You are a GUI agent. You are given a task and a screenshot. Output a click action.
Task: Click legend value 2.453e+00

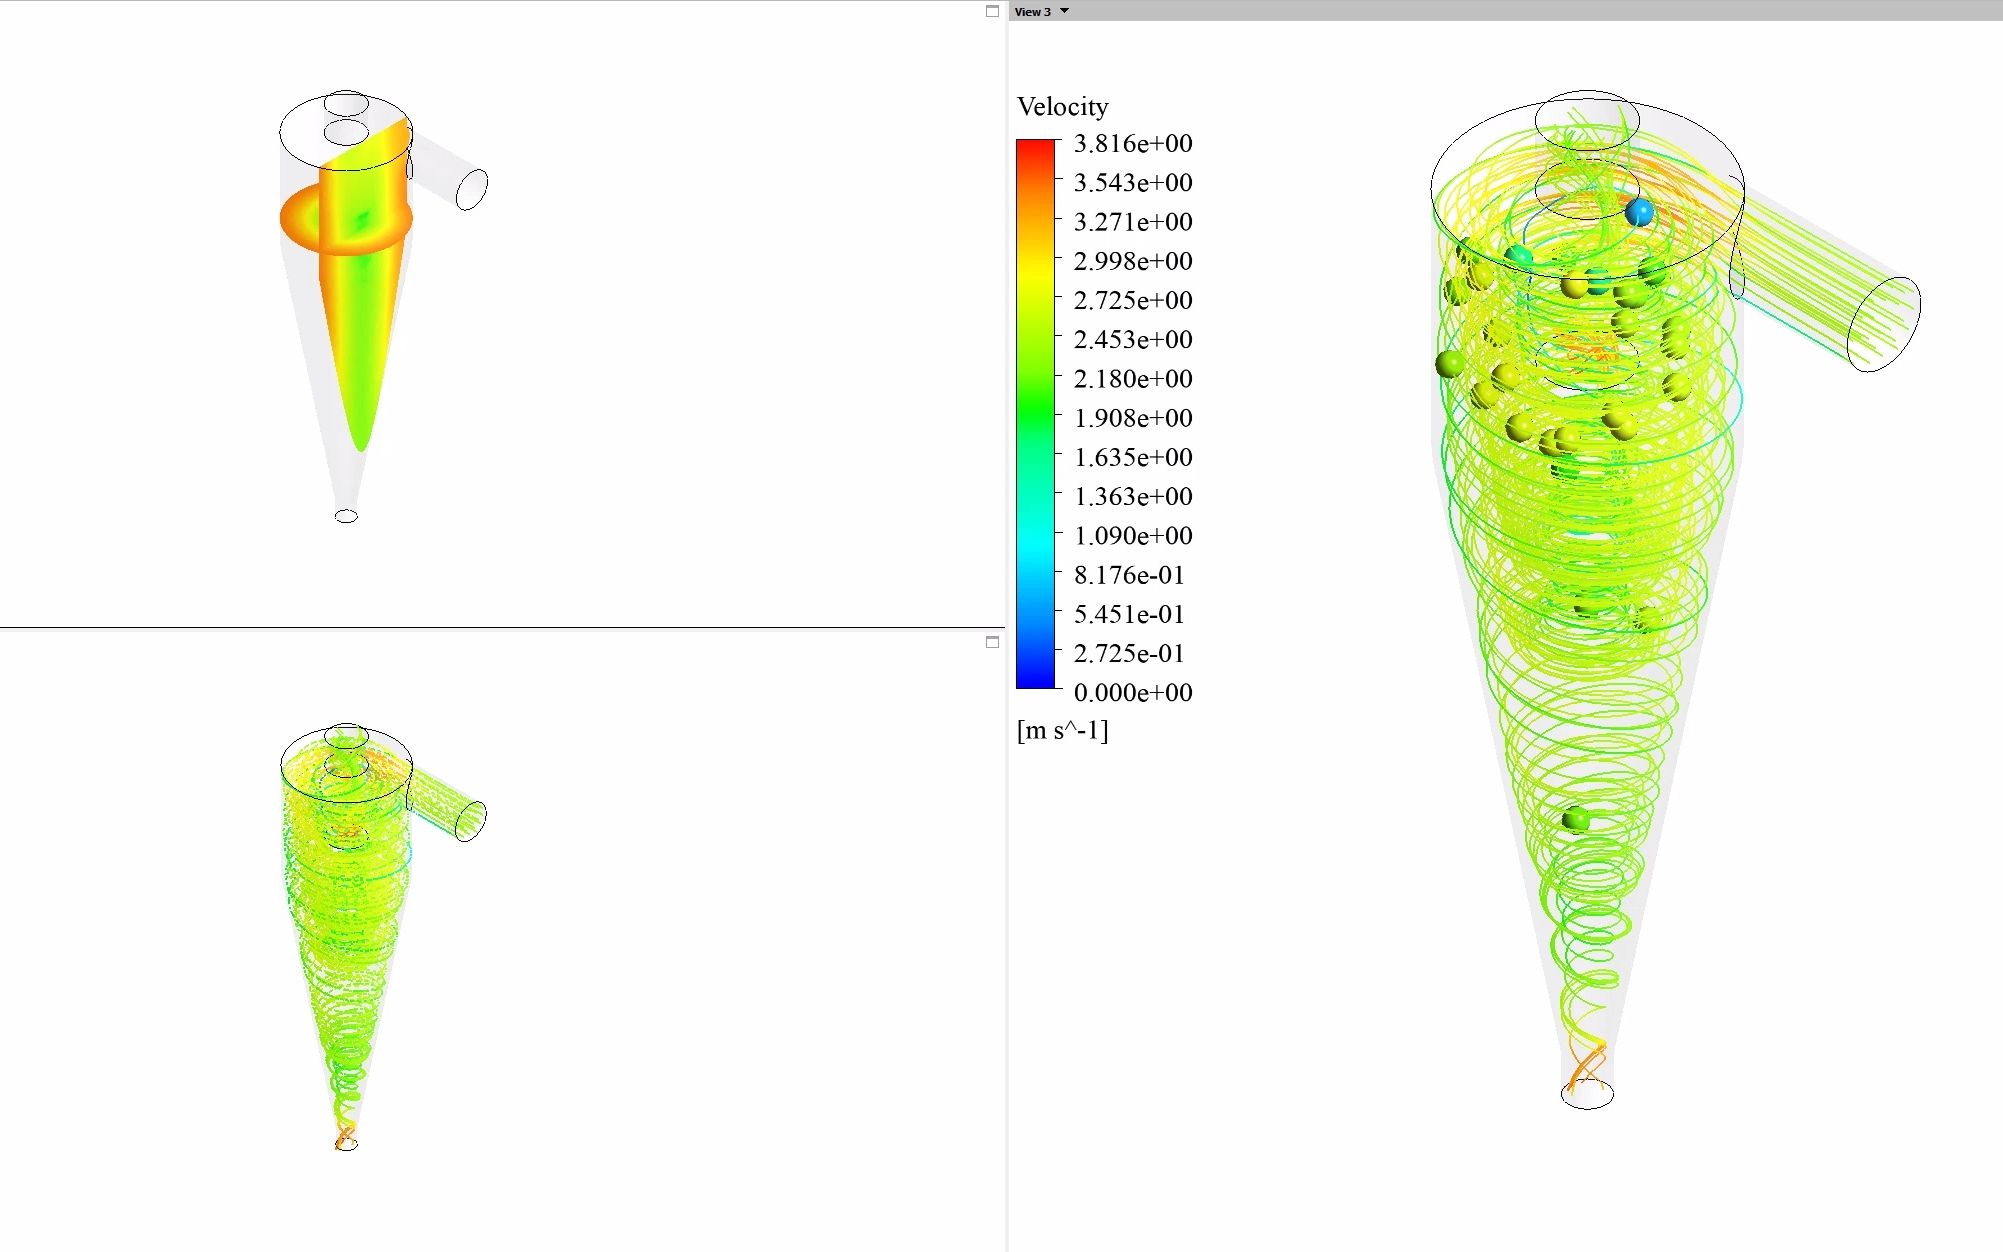click(1133, 339)
